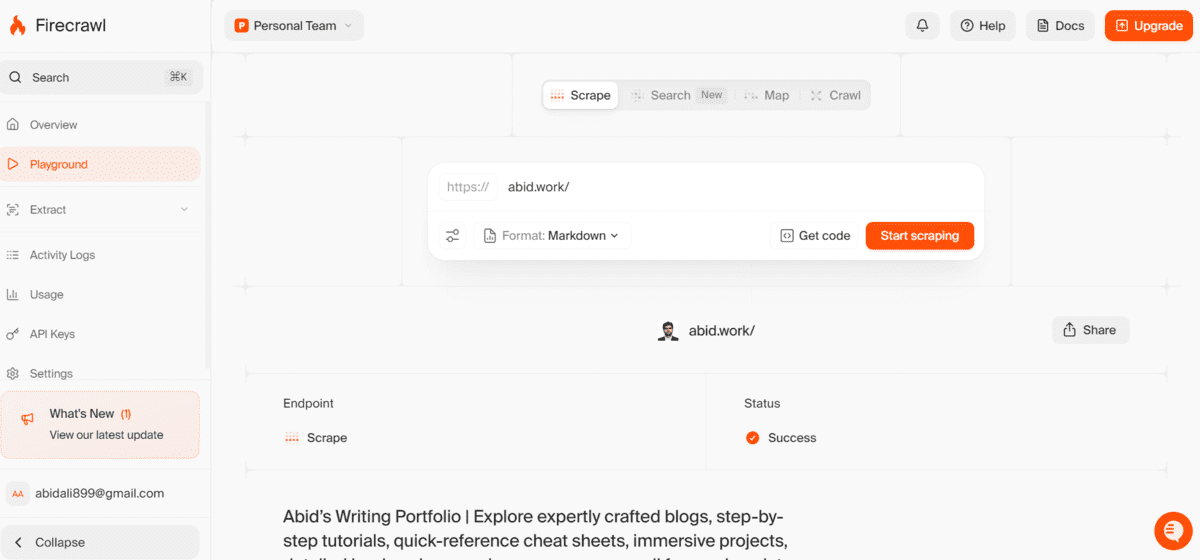Viewport: 1200px width, 560px height.
Task: Open Activity Logs in the sidebar
Action: click(x=62, y=255)
